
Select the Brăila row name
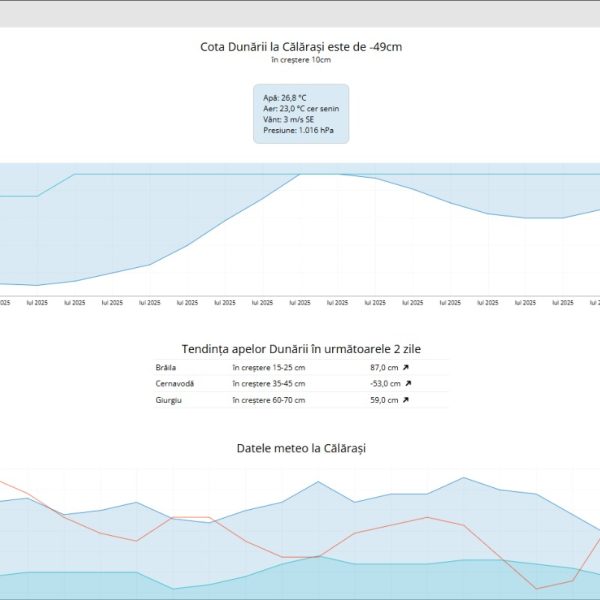[167, 367]
